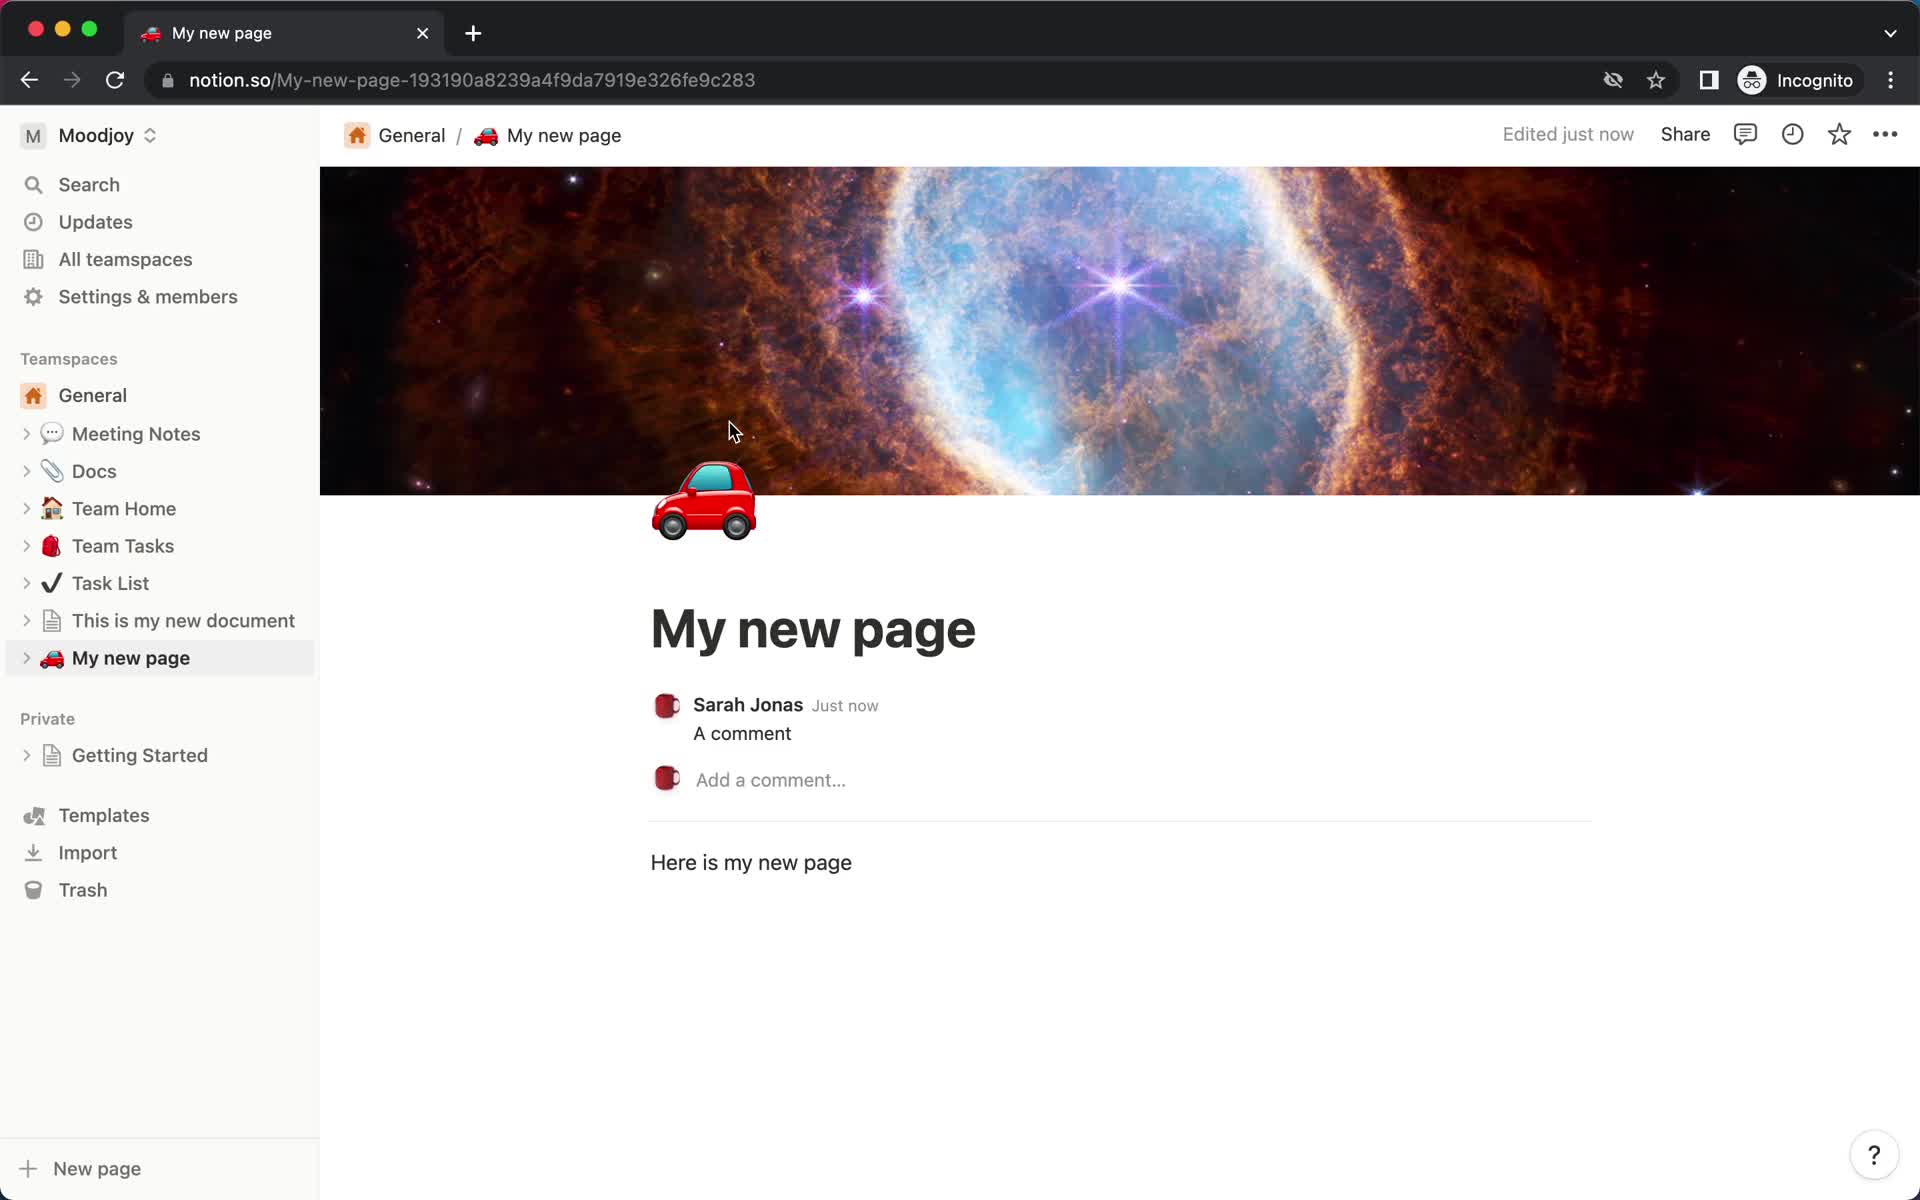This screenshot has height=1200, width=1920.
Task: Click the Getting Started private page
Action: (x=138, y=755)
